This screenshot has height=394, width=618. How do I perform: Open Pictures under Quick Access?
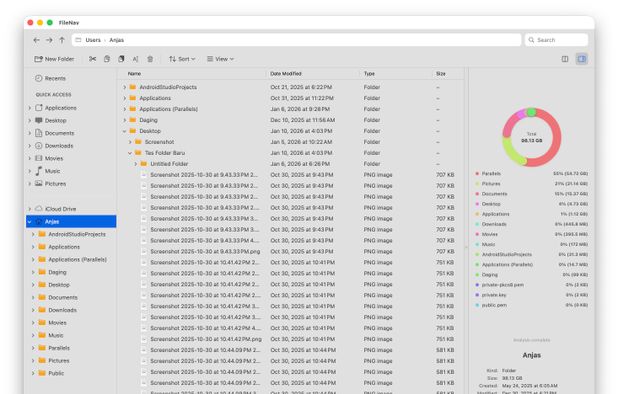[x=51, y=183]
